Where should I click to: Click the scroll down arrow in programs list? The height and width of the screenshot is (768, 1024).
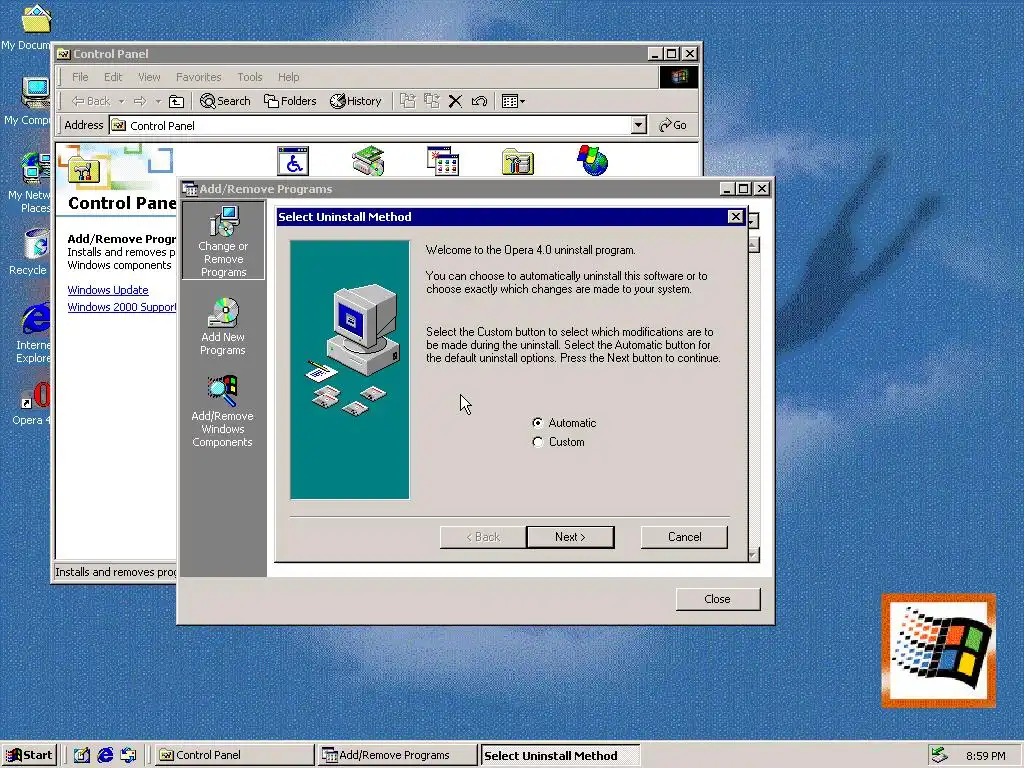(x=753, y=555)
